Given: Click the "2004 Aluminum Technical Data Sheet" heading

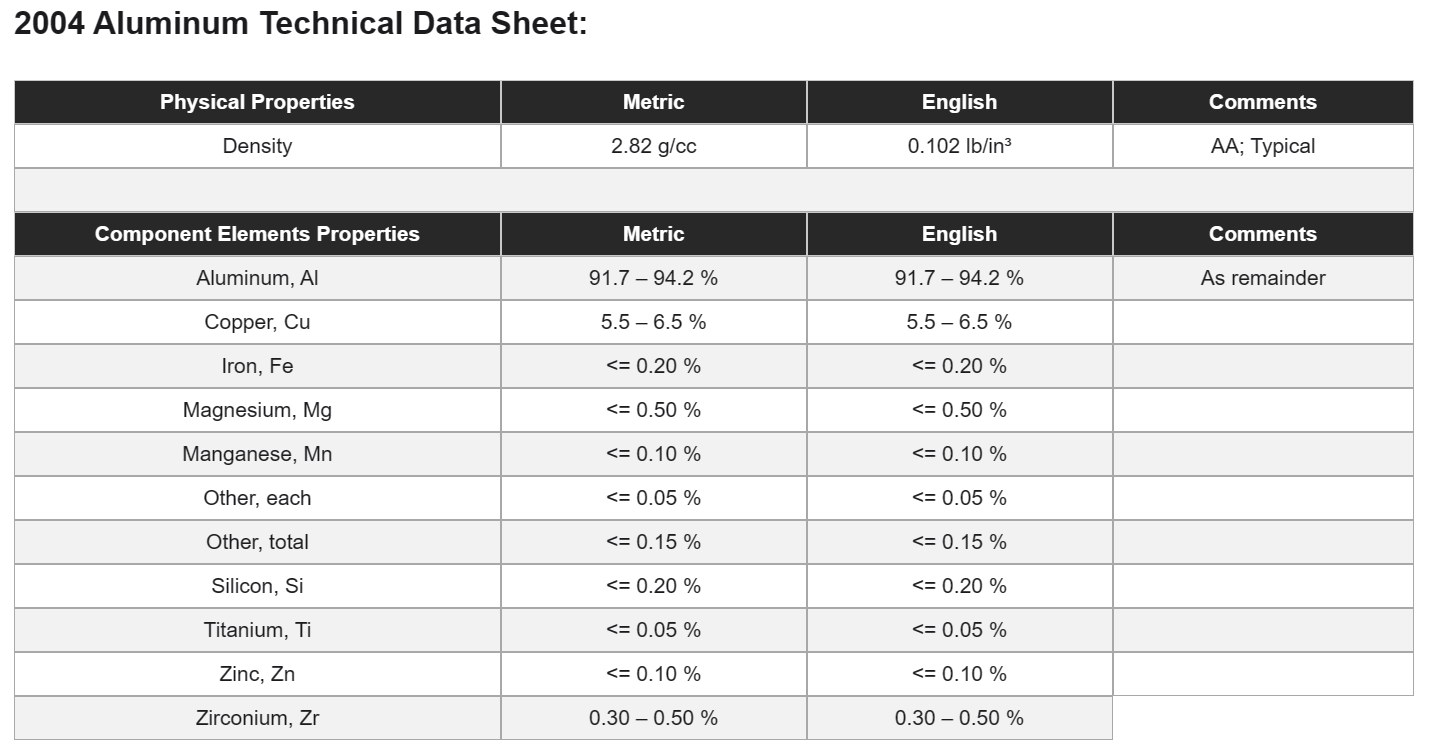Looking at the screenshot, I should (x=300, y=24).
